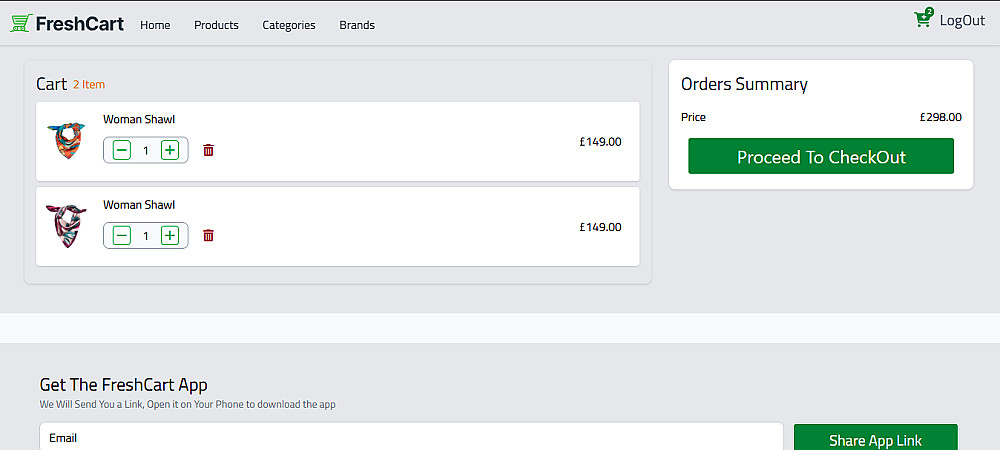Click the orange shawl product thumbnail
This screenshot has height=450, width=1000.
[66, 141]
